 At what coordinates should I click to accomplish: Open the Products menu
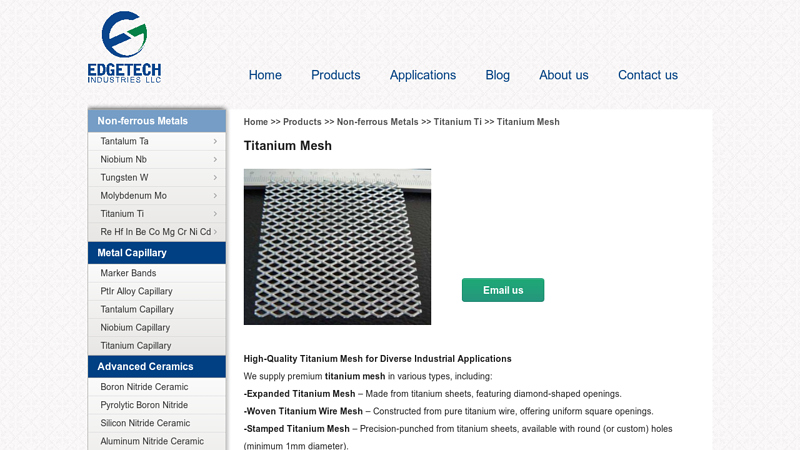point(336,75)
